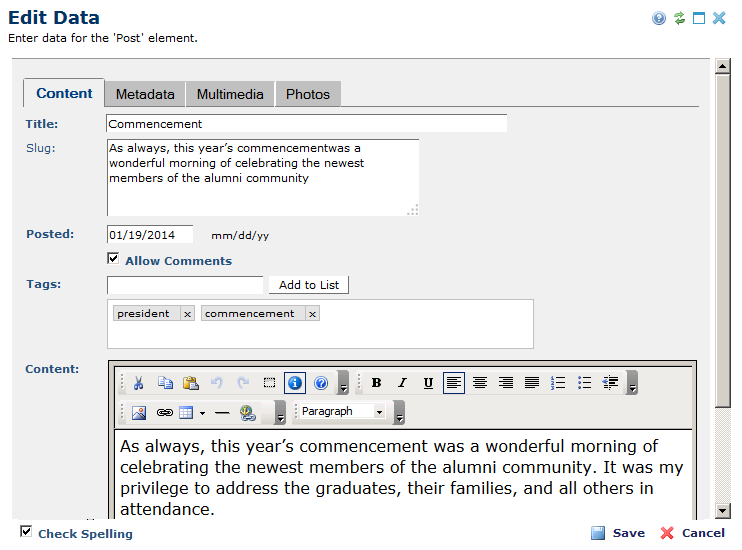Open dialog help icon at top right

[659, 18]
